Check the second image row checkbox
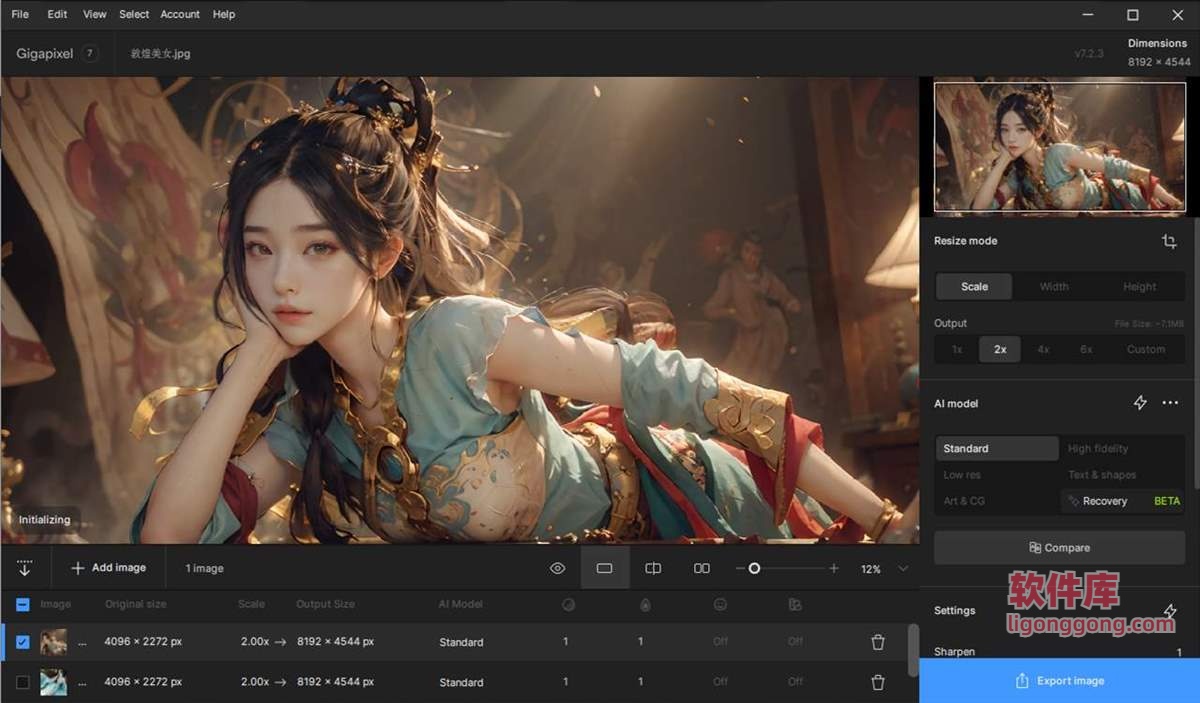 [x=23, y=682]
